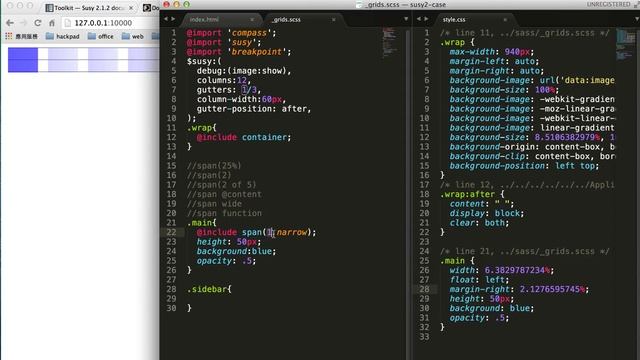
Task: Click the ".sidebar{" selector line
Action: [x=209, y=289]
